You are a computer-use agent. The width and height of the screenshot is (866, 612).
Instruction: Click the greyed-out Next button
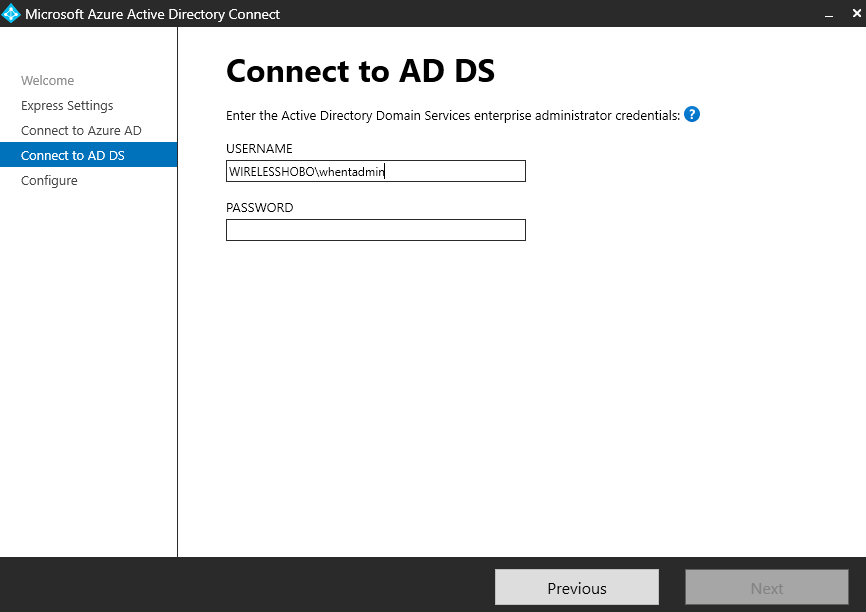click(x=766, y=588)
